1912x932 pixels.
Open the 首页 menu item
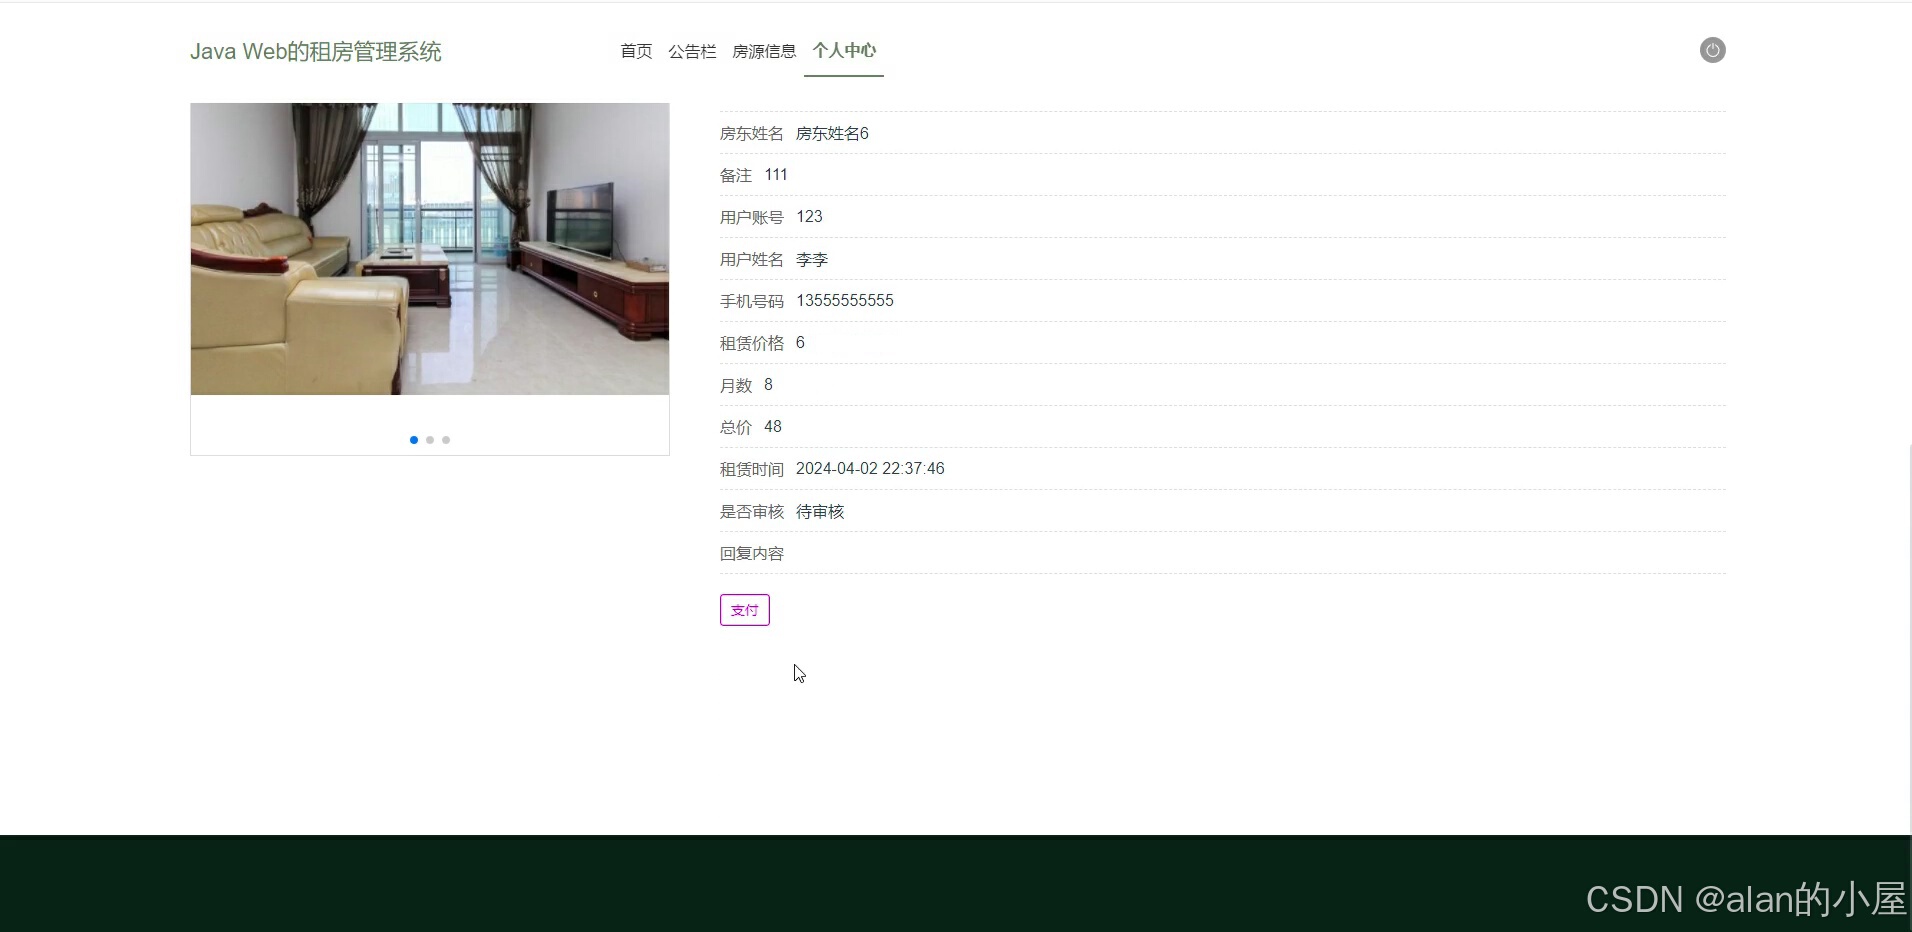(636, 51)
